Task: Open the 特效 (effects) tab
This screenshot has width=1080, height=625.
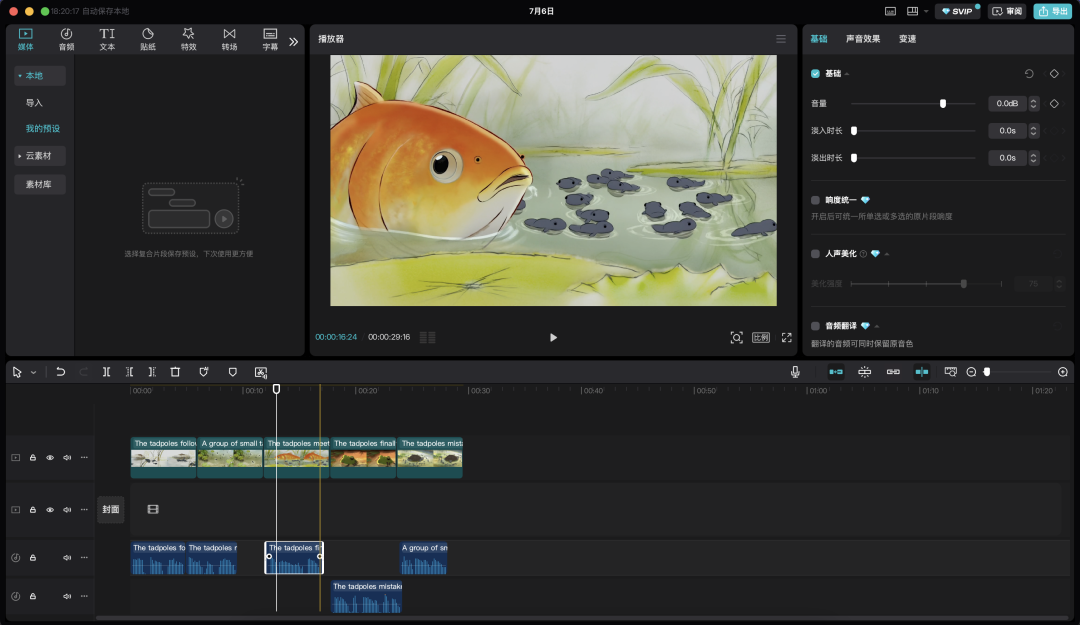Action: pyautogui.click(x=188, y=39)
